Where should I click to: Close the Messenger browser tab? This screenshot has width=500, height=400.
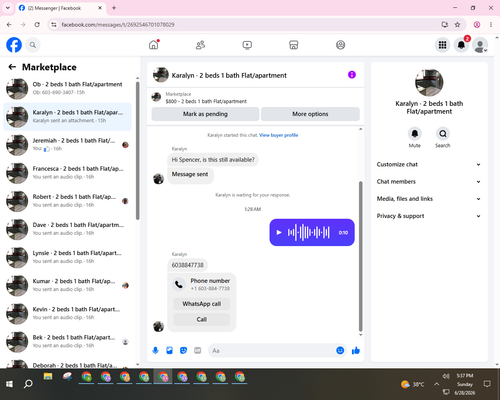point(100,8)
